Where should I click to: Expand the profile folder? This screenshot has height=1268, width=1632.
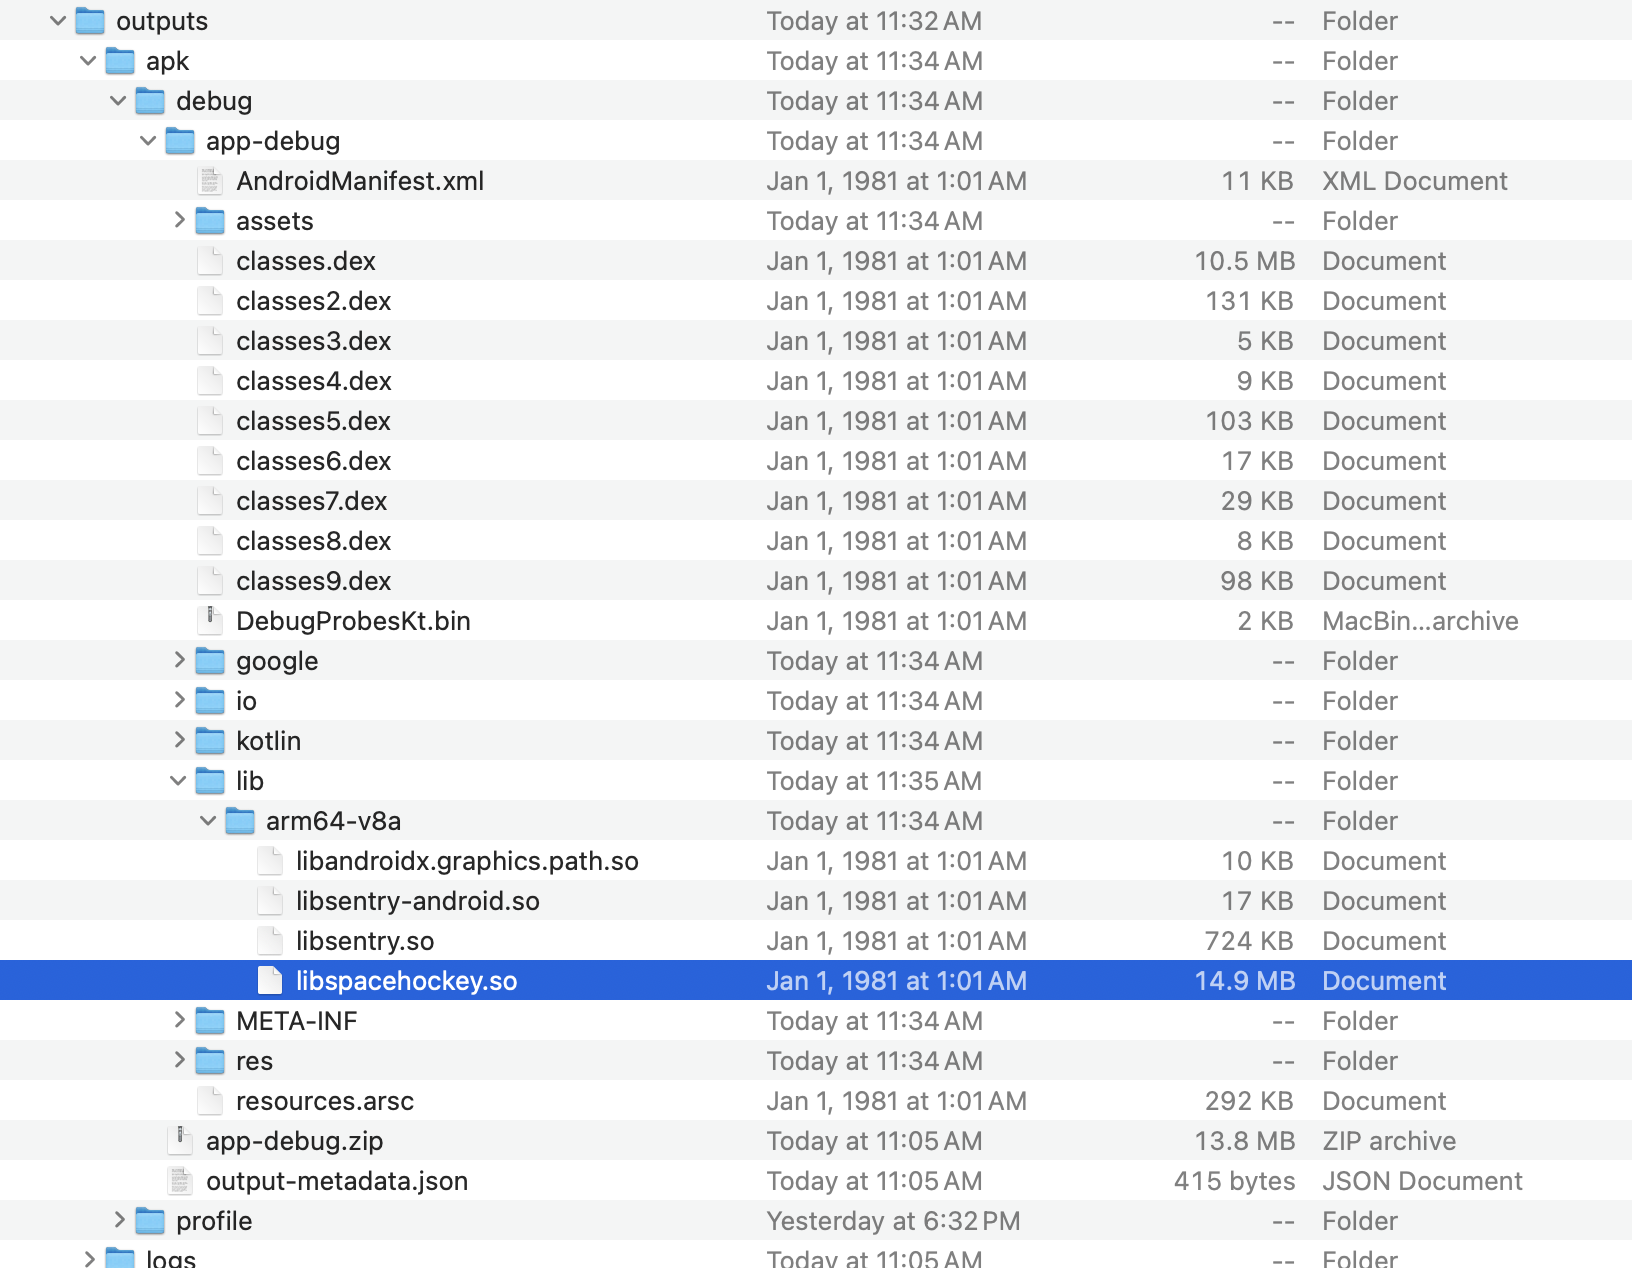pyautogui.click(x=119, y=1220)
